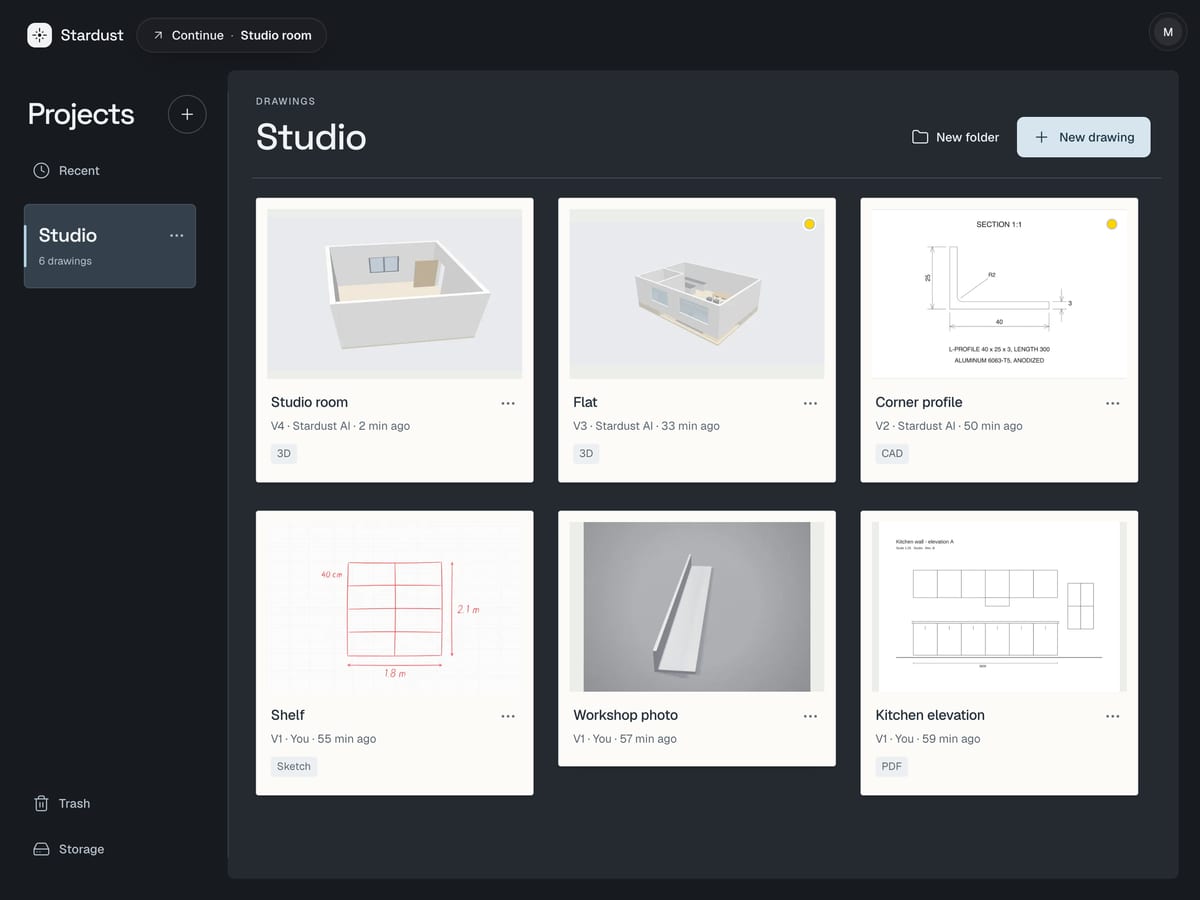This screenshot has width=1200, height=900.
Task: Open more options for Kitchen elevation
Action: 1113,716
